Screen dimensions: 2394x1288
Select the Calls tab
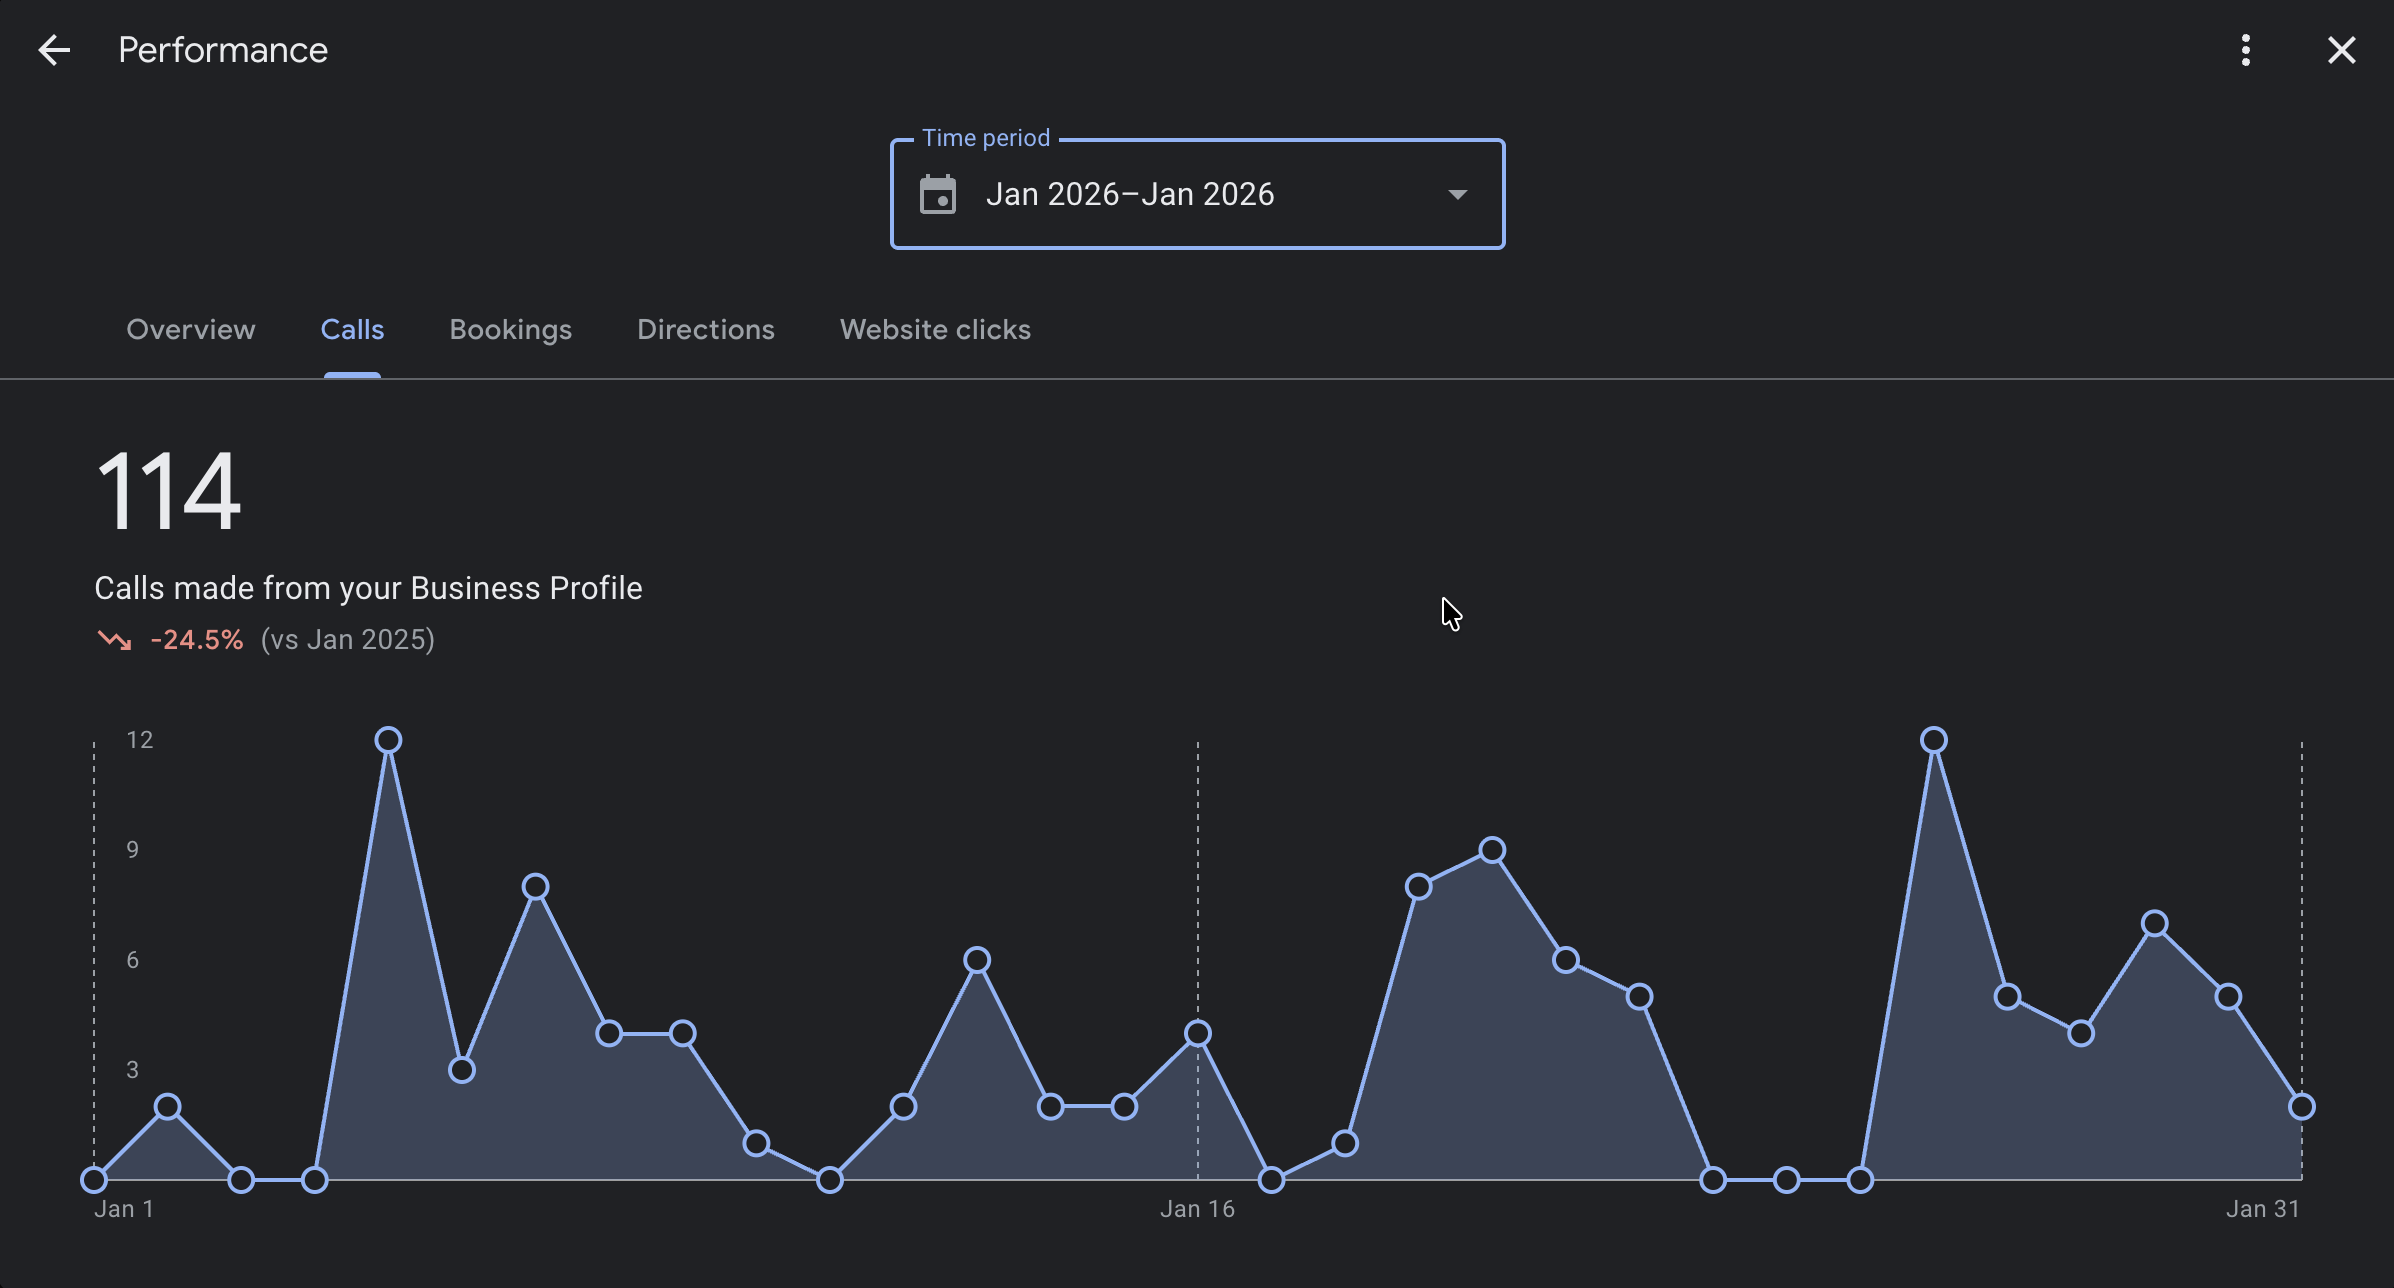coord(352,330)
